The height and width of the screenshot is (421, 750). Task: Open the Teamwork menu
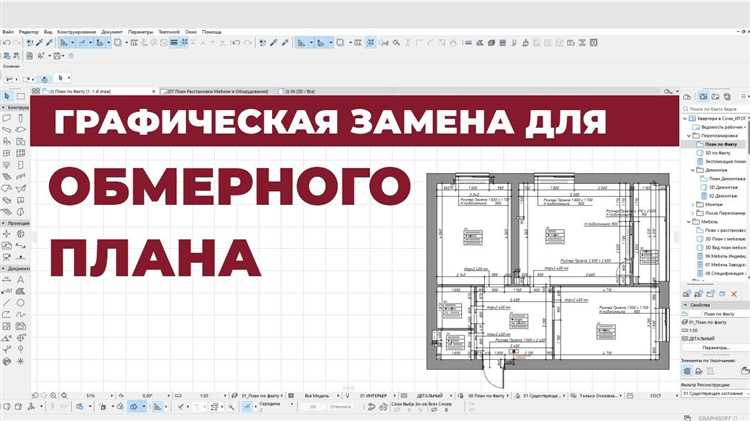pyautogui.click(x=169, y=32)
